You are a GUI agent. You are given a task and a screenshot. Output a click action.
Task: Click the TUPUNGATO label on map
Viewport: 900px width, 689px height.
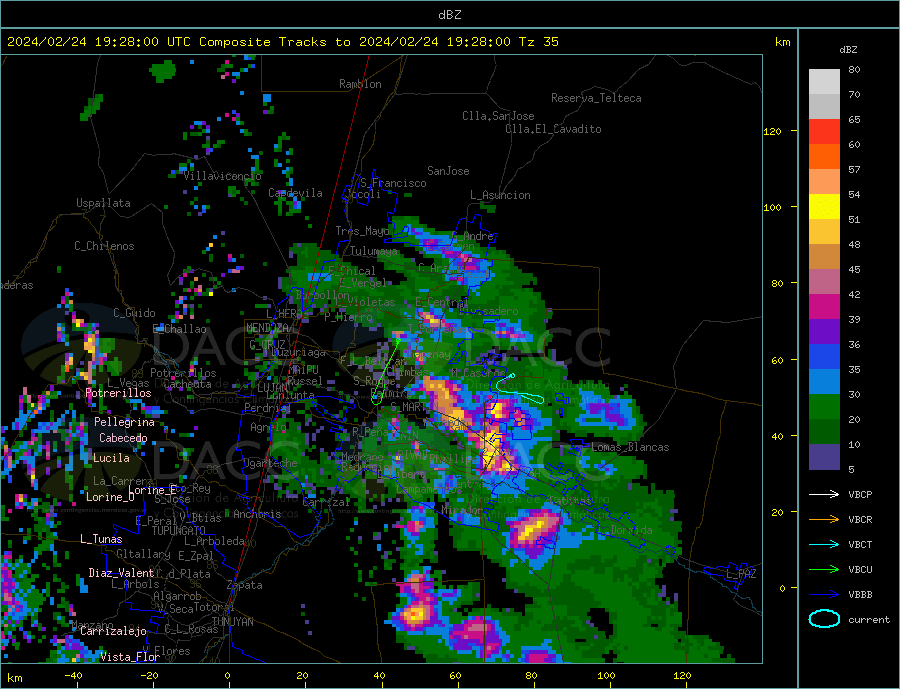pos(179,531)
